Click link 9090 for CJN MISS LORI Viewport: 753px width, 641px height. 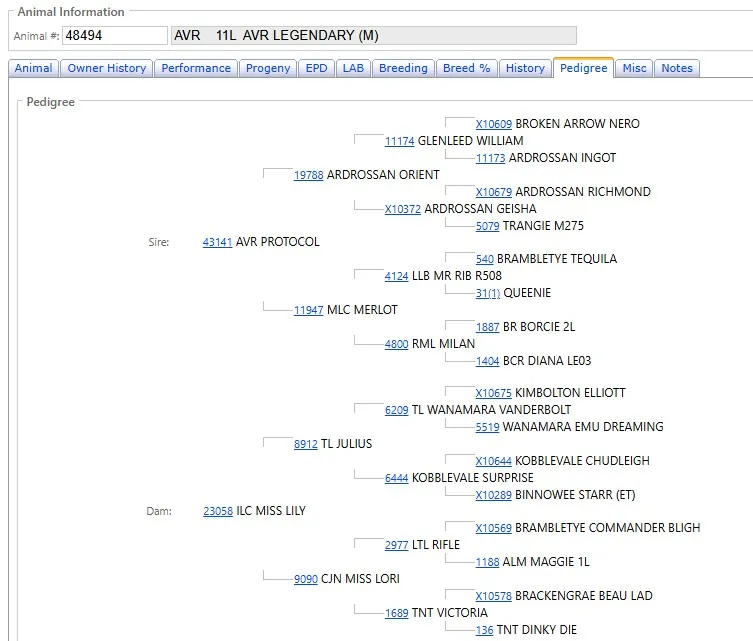point(305,579)
